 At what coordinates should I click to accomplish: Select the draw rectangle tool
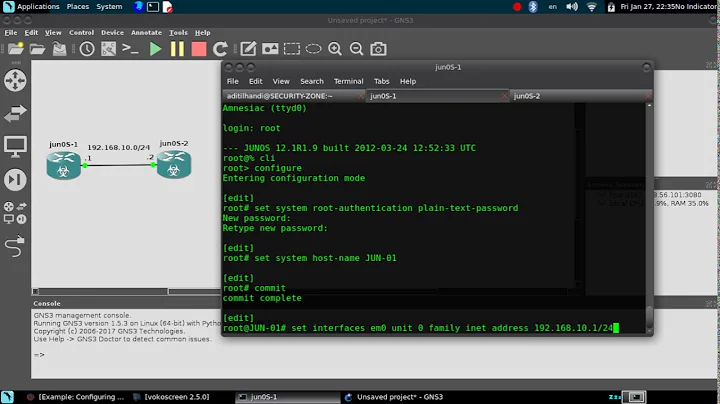[x=292, y=49]
